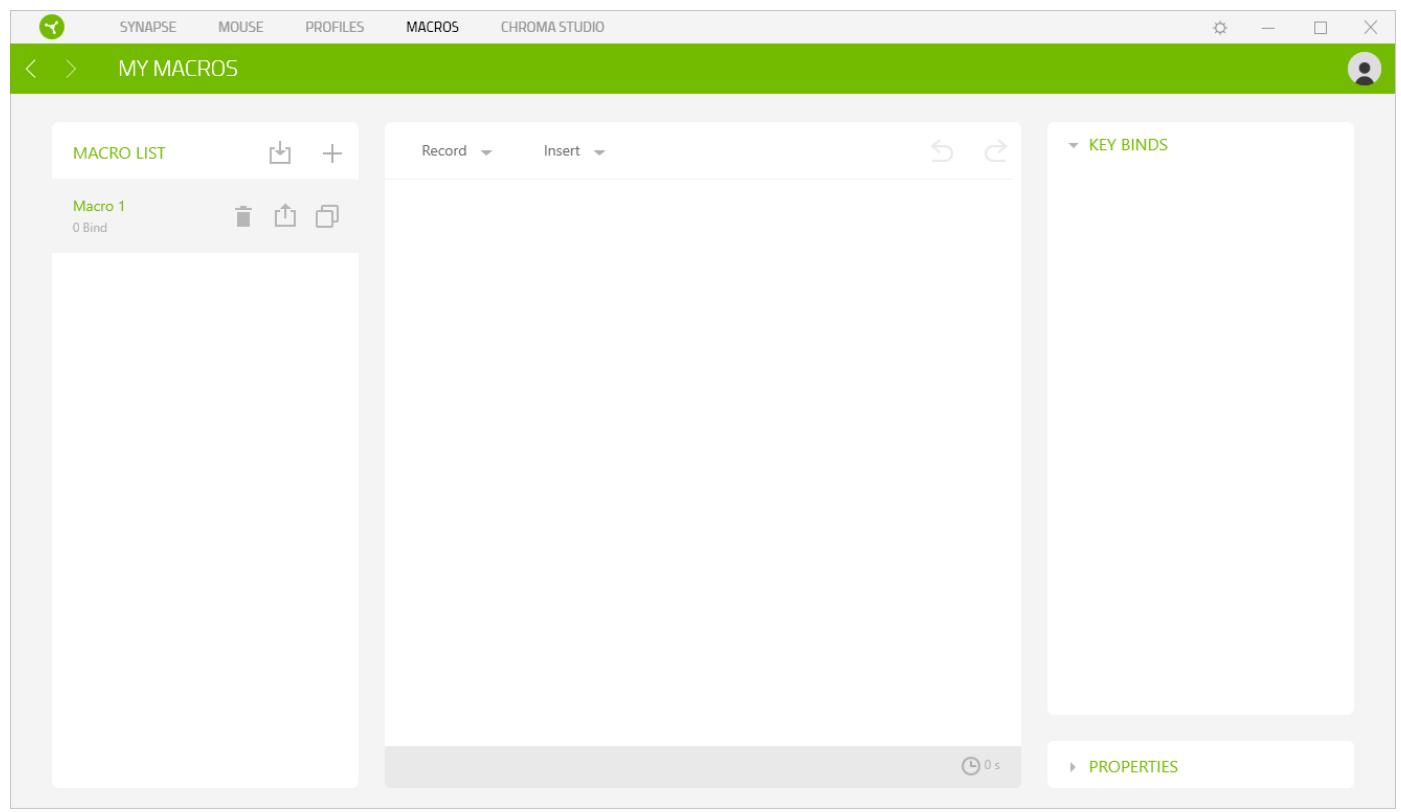Select the MACROS tab

click(432, 26)
